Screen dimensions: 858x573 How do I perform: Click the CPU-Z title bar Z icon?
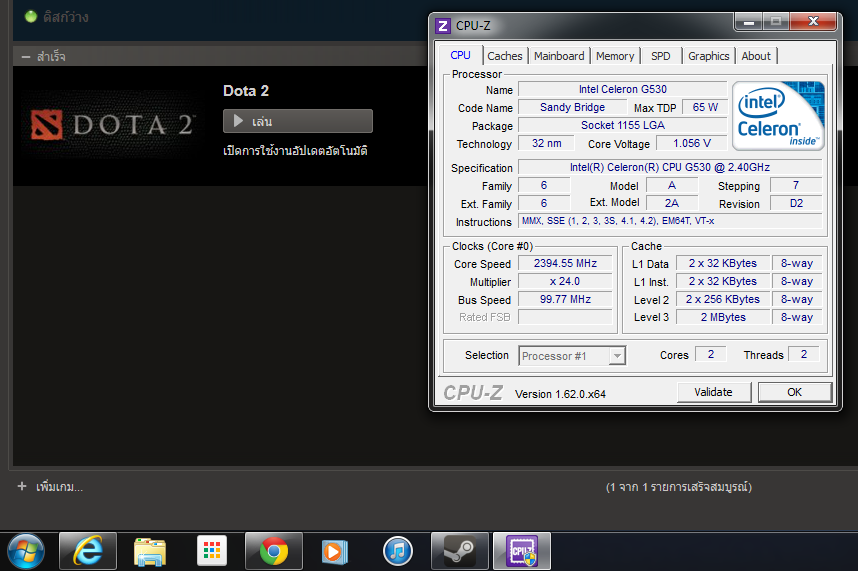point(443,26)
